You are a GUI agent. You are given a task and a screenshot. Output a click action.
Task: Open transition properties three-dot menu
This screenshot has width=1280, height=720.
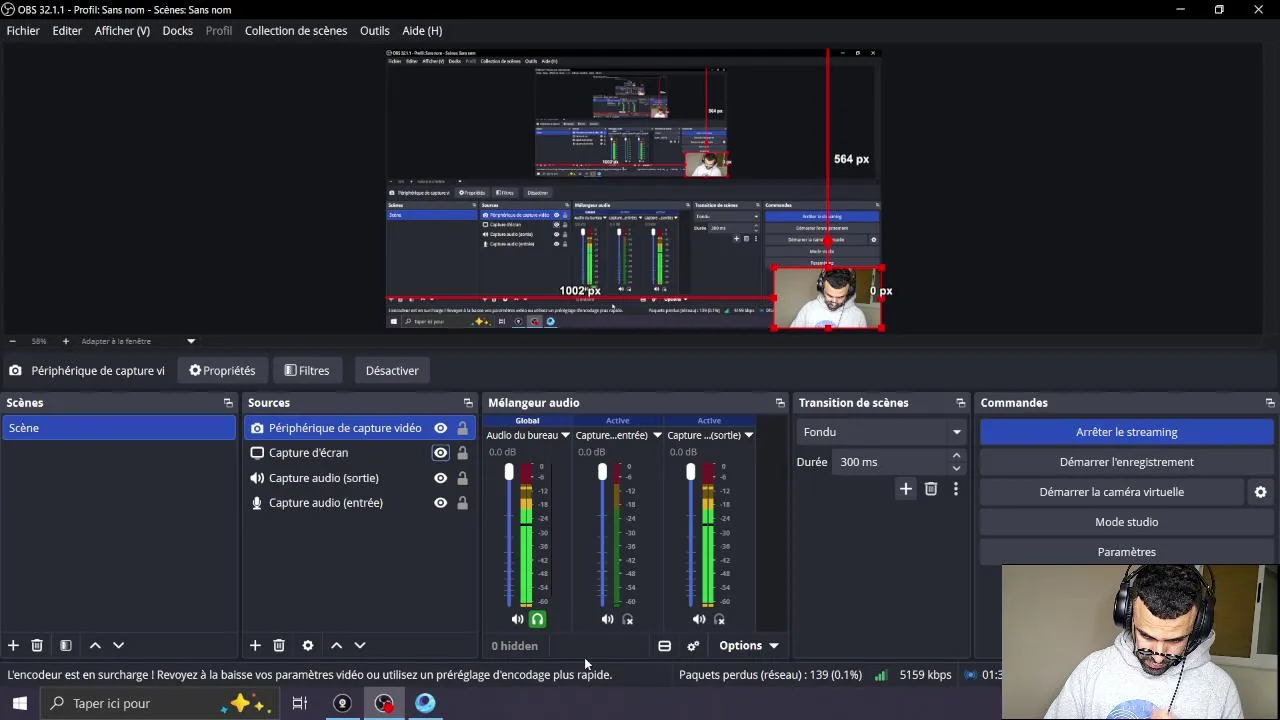coord(956,489)
